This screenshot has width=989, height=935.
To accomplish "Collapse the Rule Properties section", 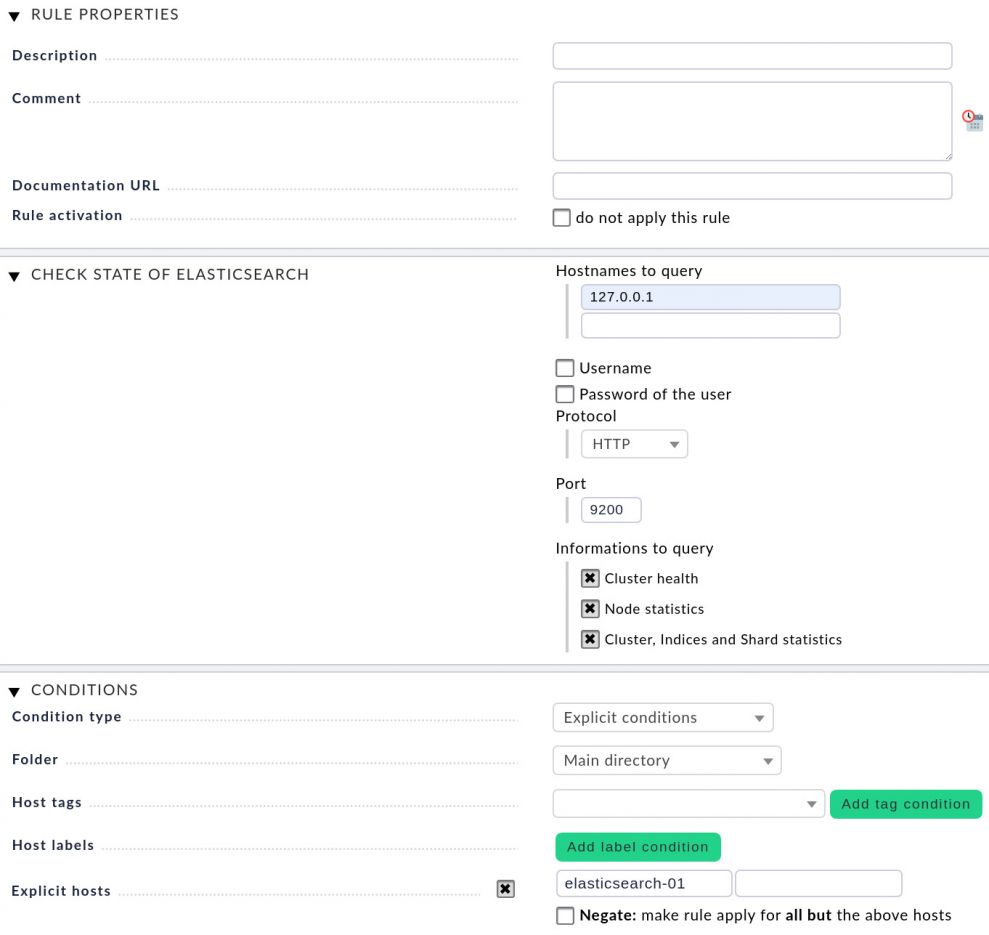I will coord(15,16).
